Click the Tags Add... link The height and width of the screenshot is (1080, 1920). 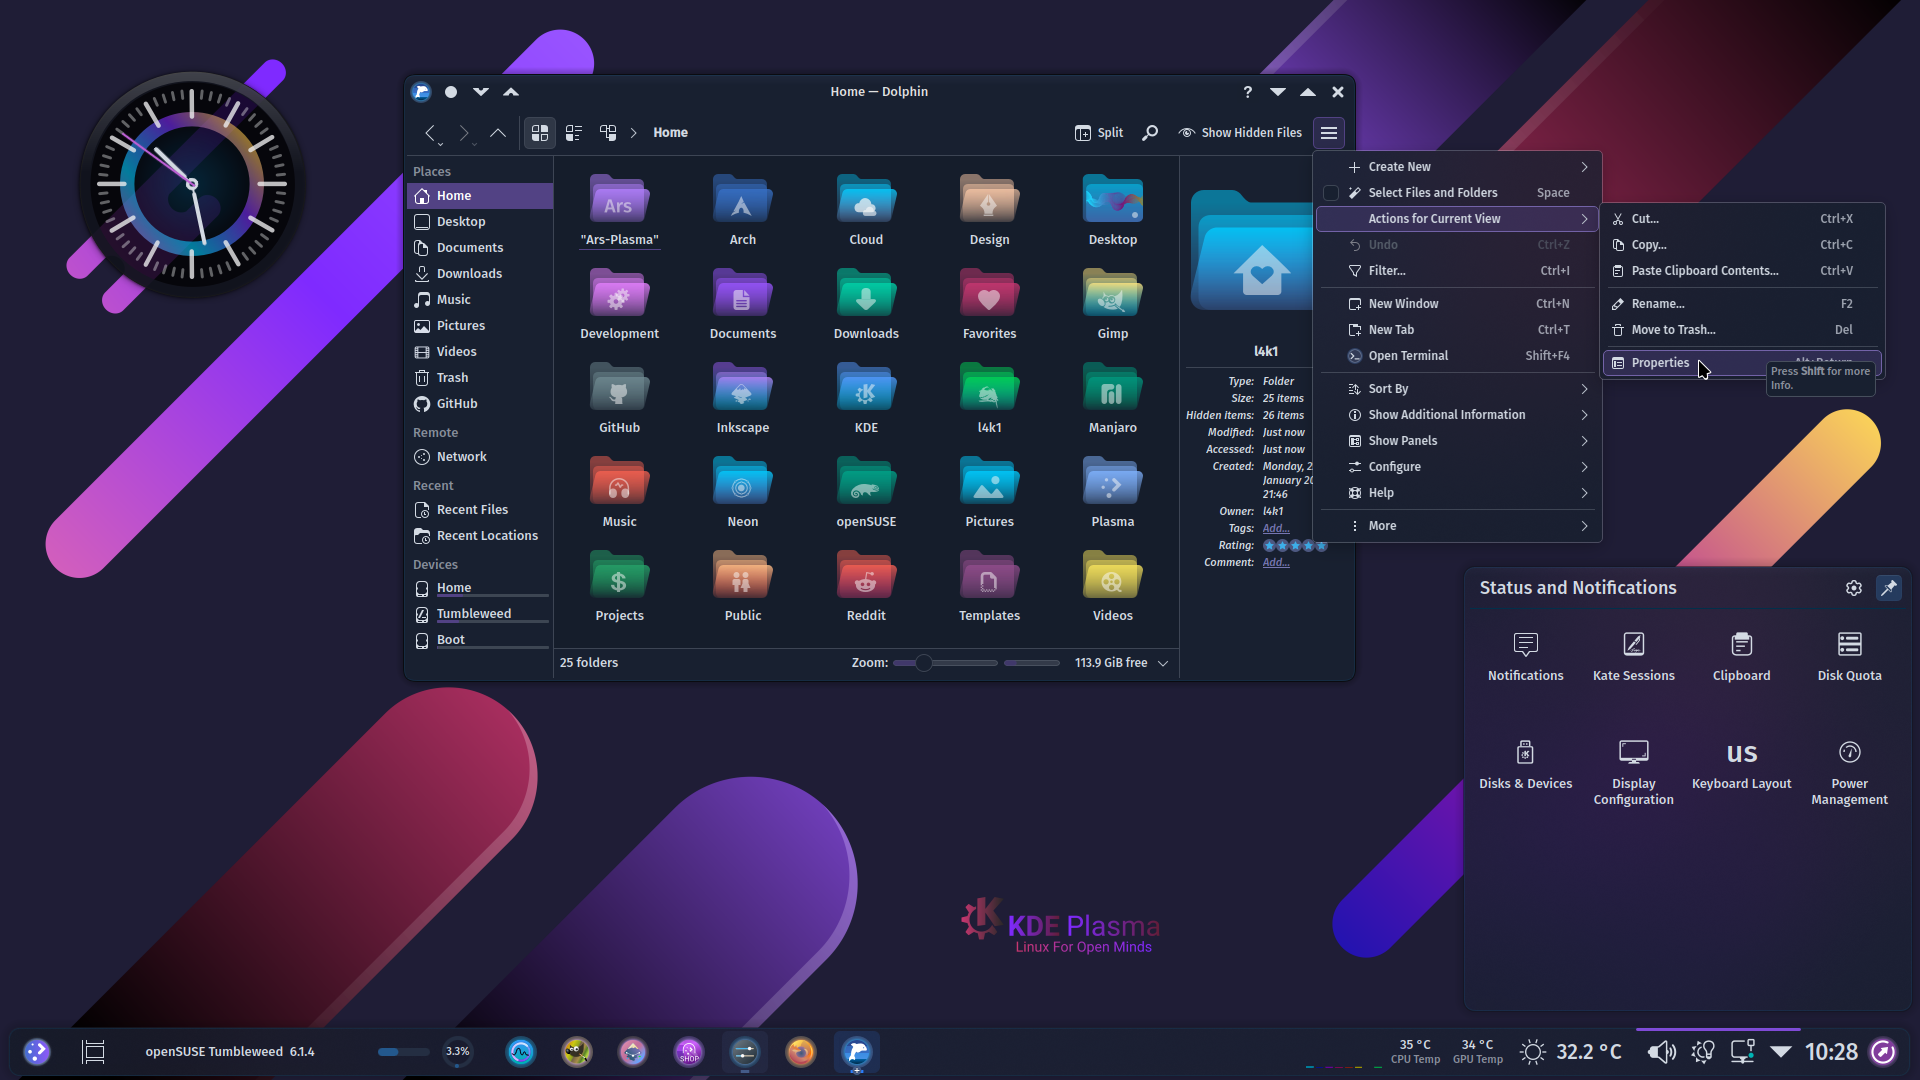[1276, 528]
